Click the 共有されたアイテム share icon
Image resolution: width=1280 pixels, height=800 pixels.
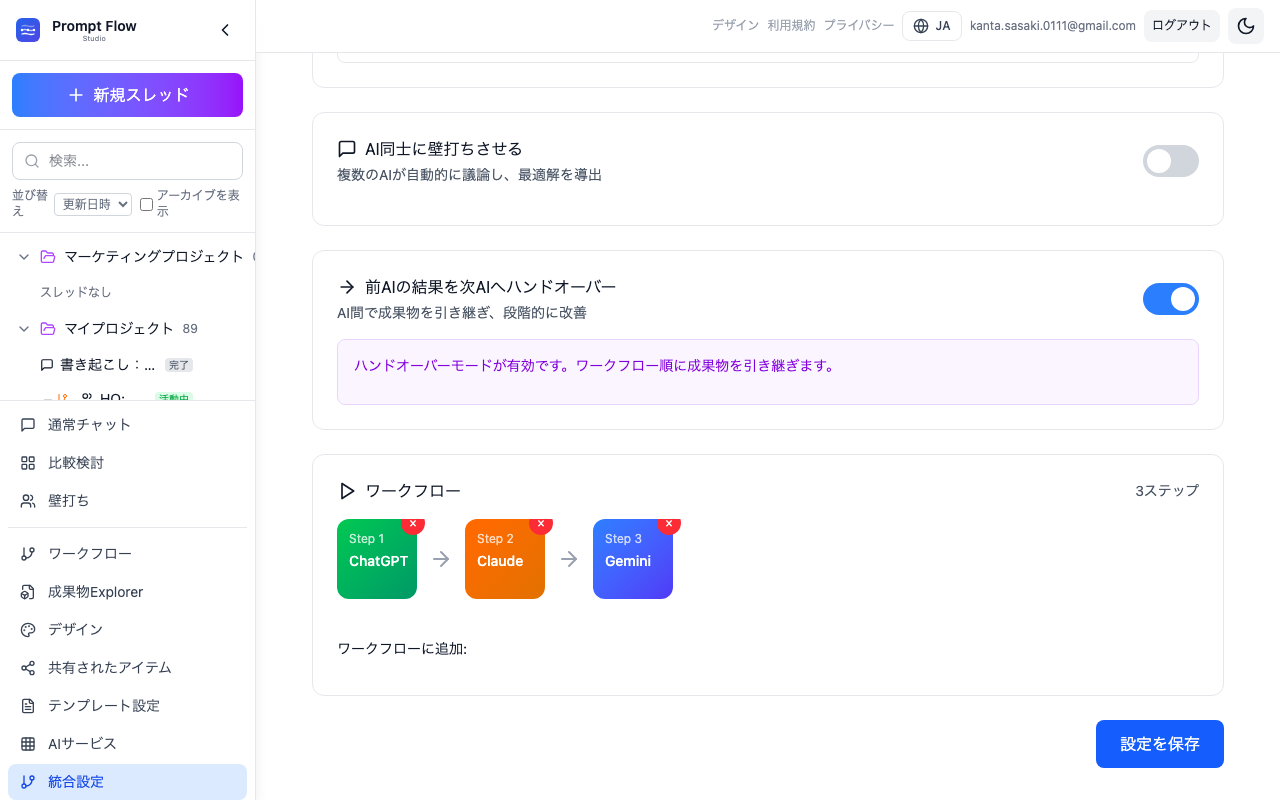(x=28, y=668)
